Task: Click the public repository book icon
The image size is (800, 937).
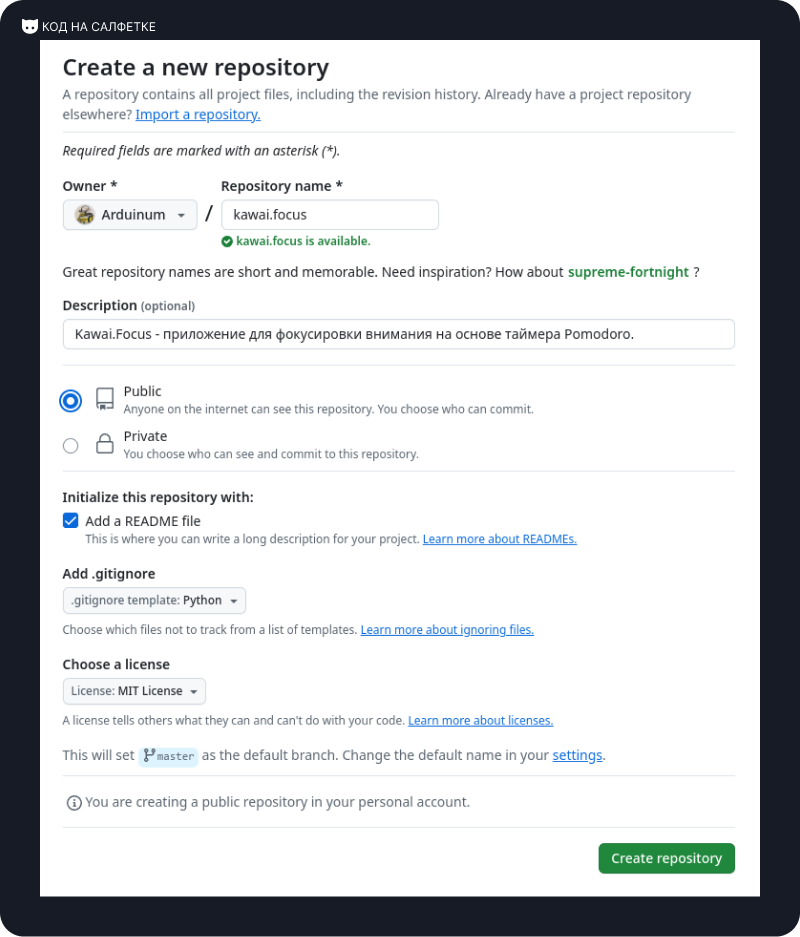Action: [105, 399]
